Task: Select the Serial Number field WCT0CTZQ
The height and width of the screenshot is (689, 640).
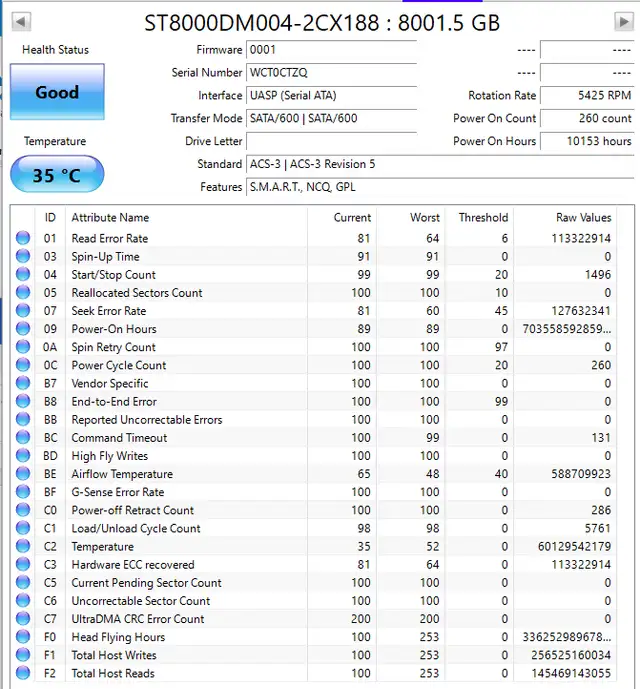Action: [x=331, y=73]
